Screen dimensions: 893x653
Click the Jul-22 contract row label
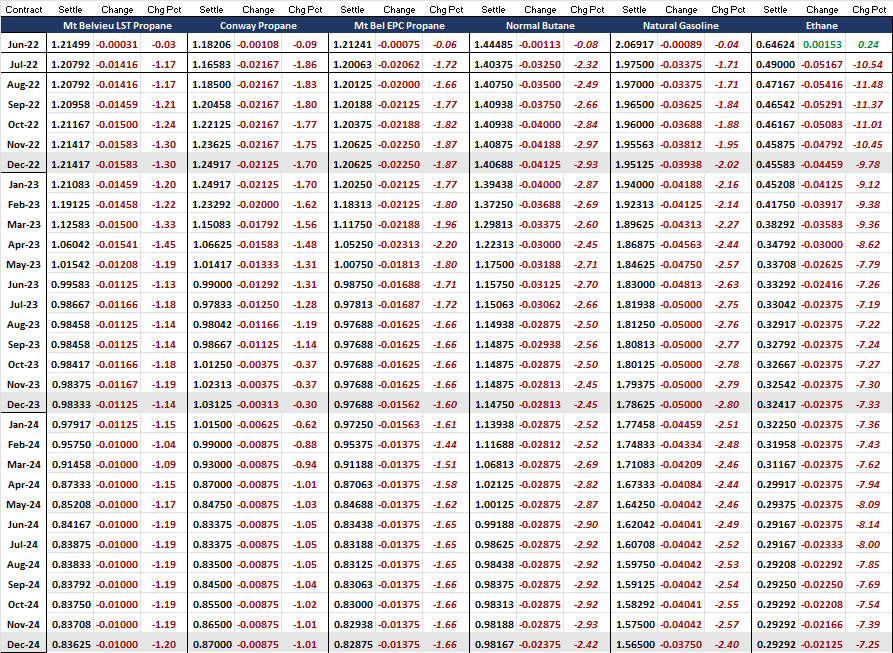[23, 64]
